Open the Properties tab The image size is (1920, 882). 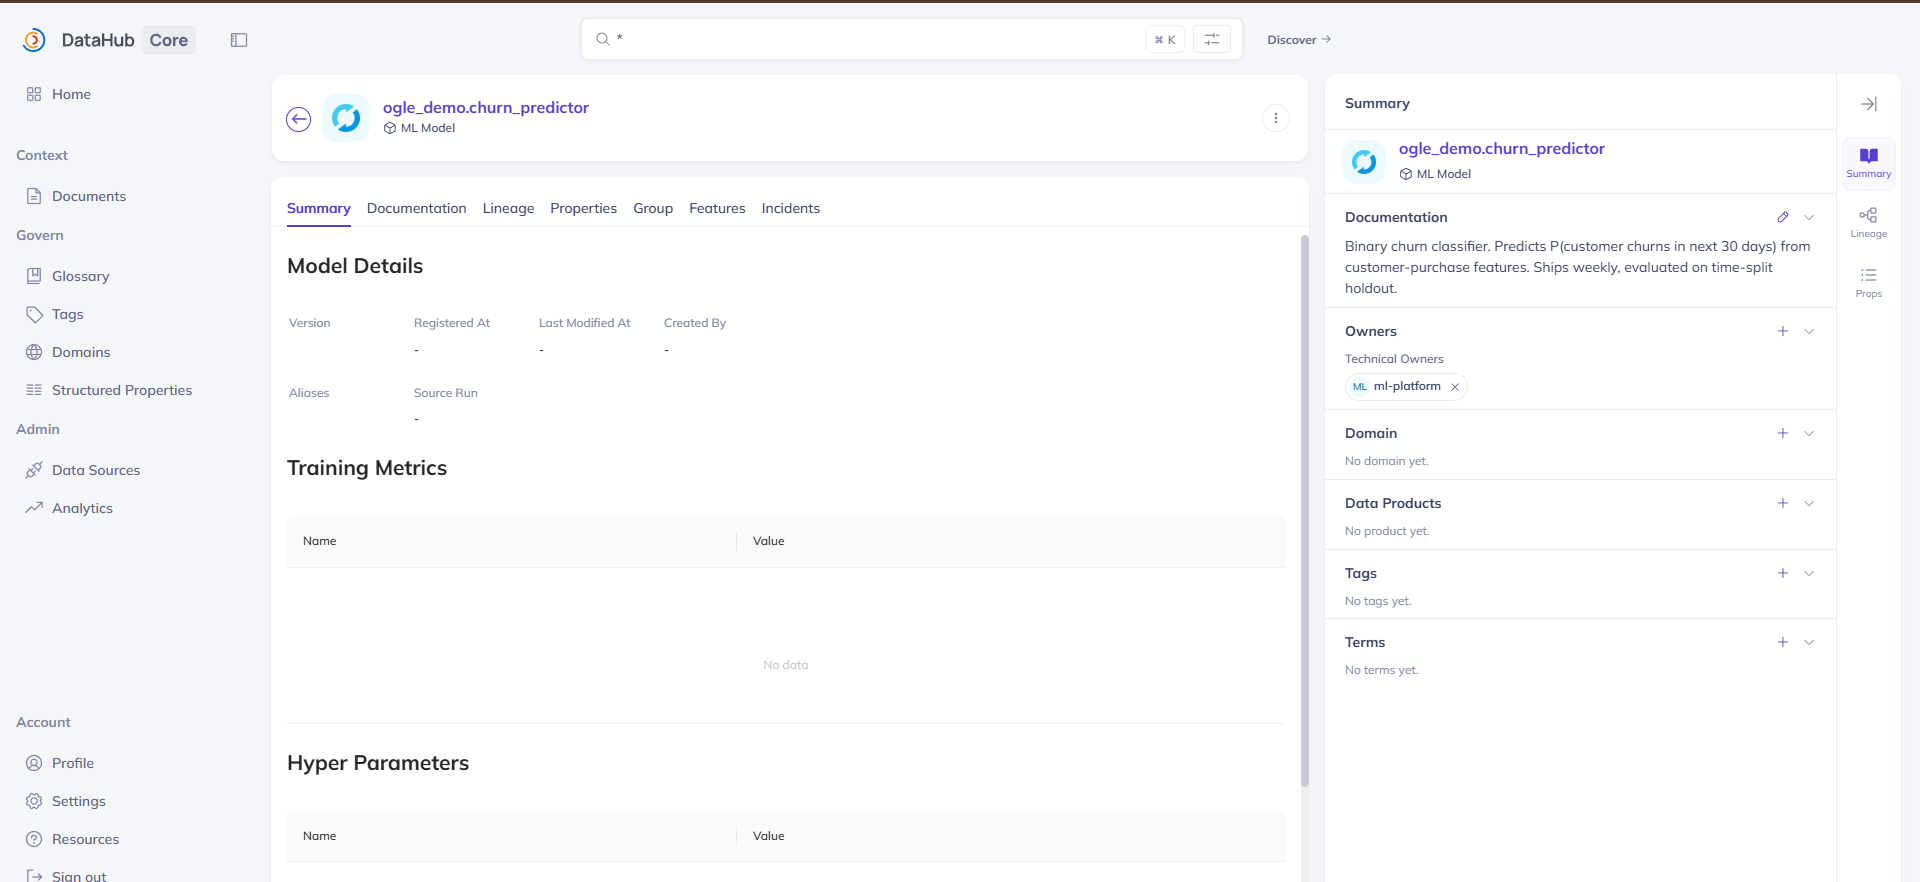pyautogui.click(x=584, y=208)
